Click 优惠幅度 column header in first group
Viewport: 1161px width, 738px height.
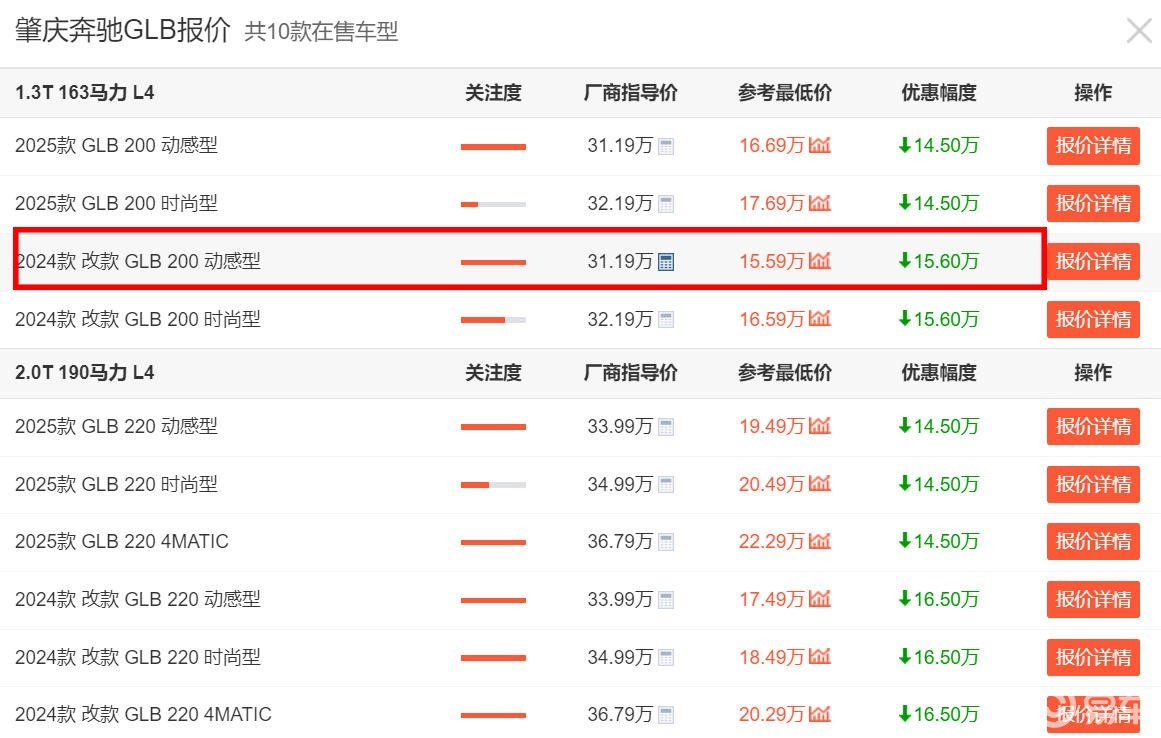pos(938,93)
